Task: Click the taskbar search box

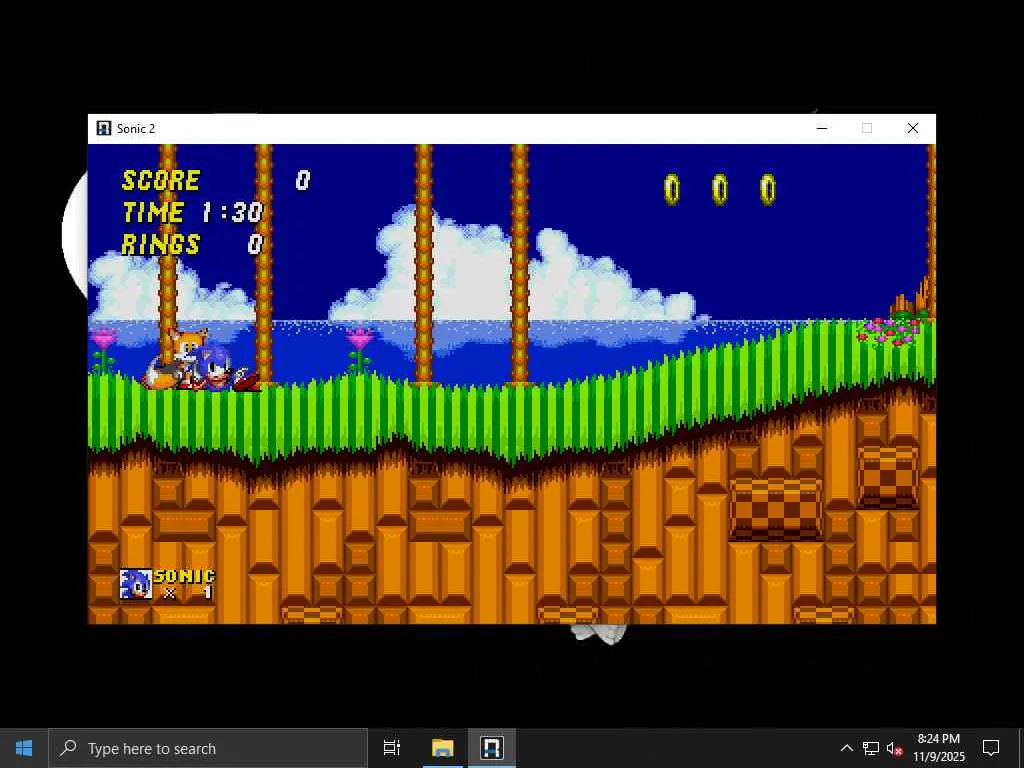Action: [x=208, y=748]
